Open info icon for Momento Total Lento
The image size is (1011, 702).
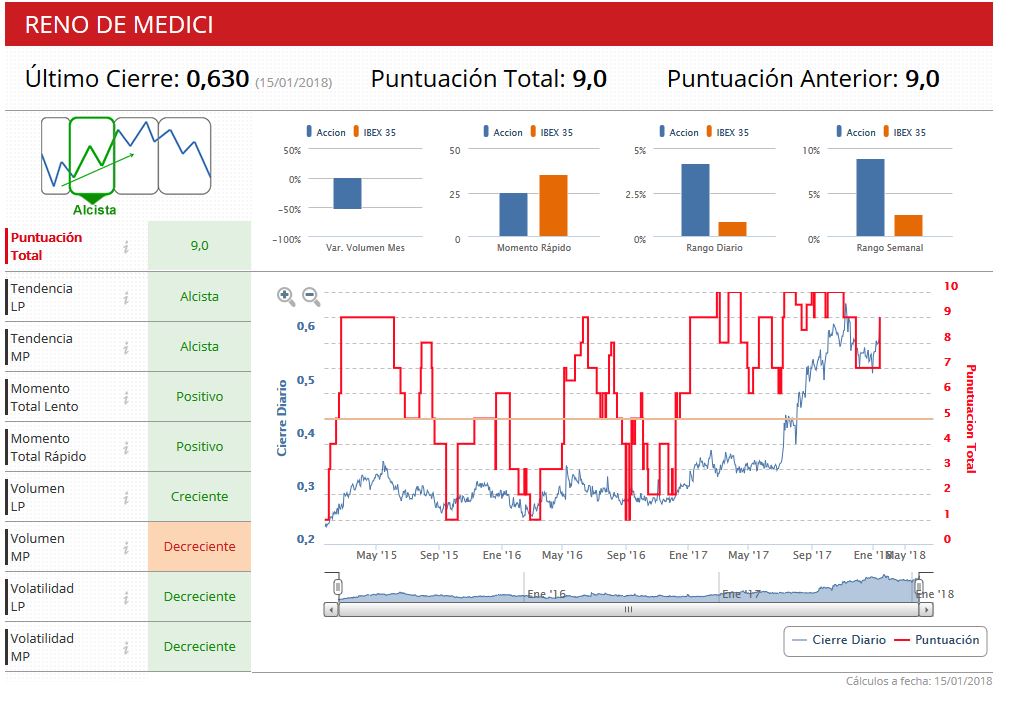[126, 398]
